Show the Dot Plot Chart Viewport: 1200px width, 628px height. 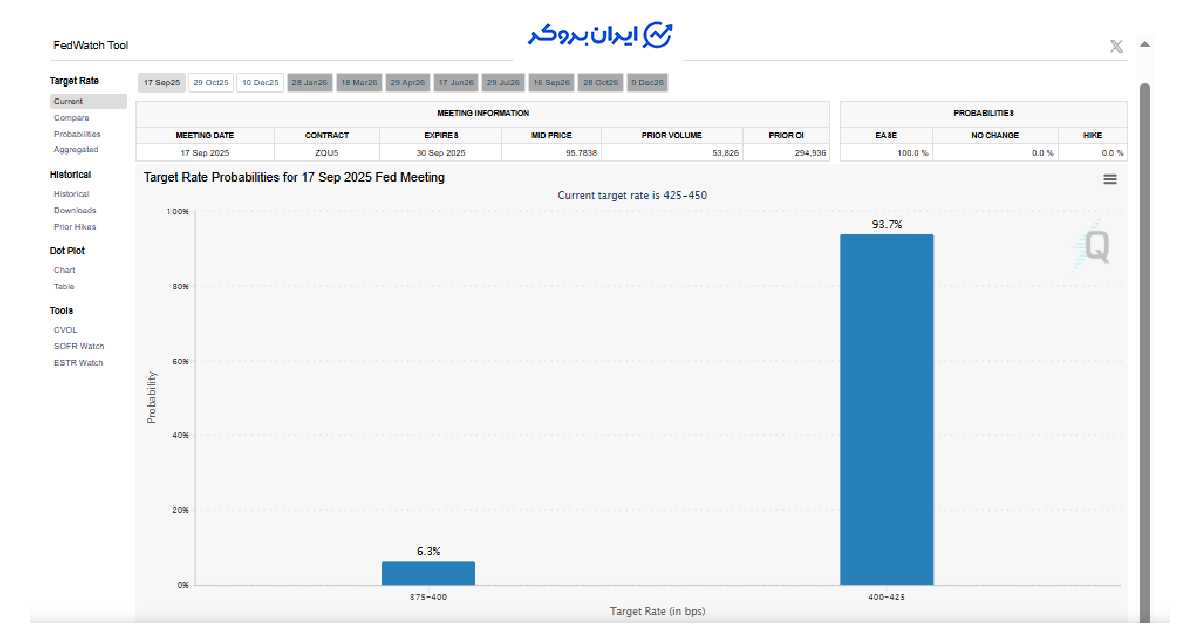click(x=64, y=270)
